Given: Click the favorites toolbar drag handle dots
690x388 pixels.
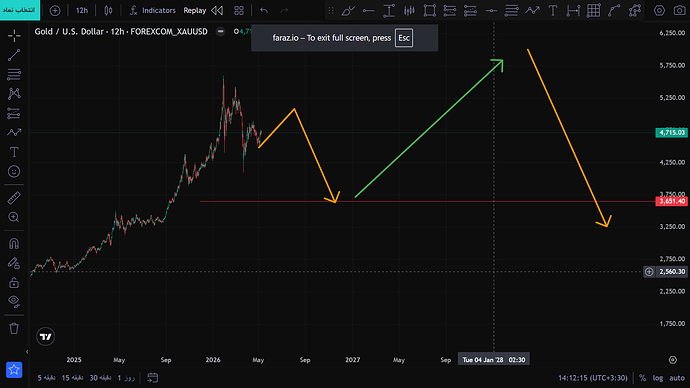Looking at the screenshot, I should (331, 11).
